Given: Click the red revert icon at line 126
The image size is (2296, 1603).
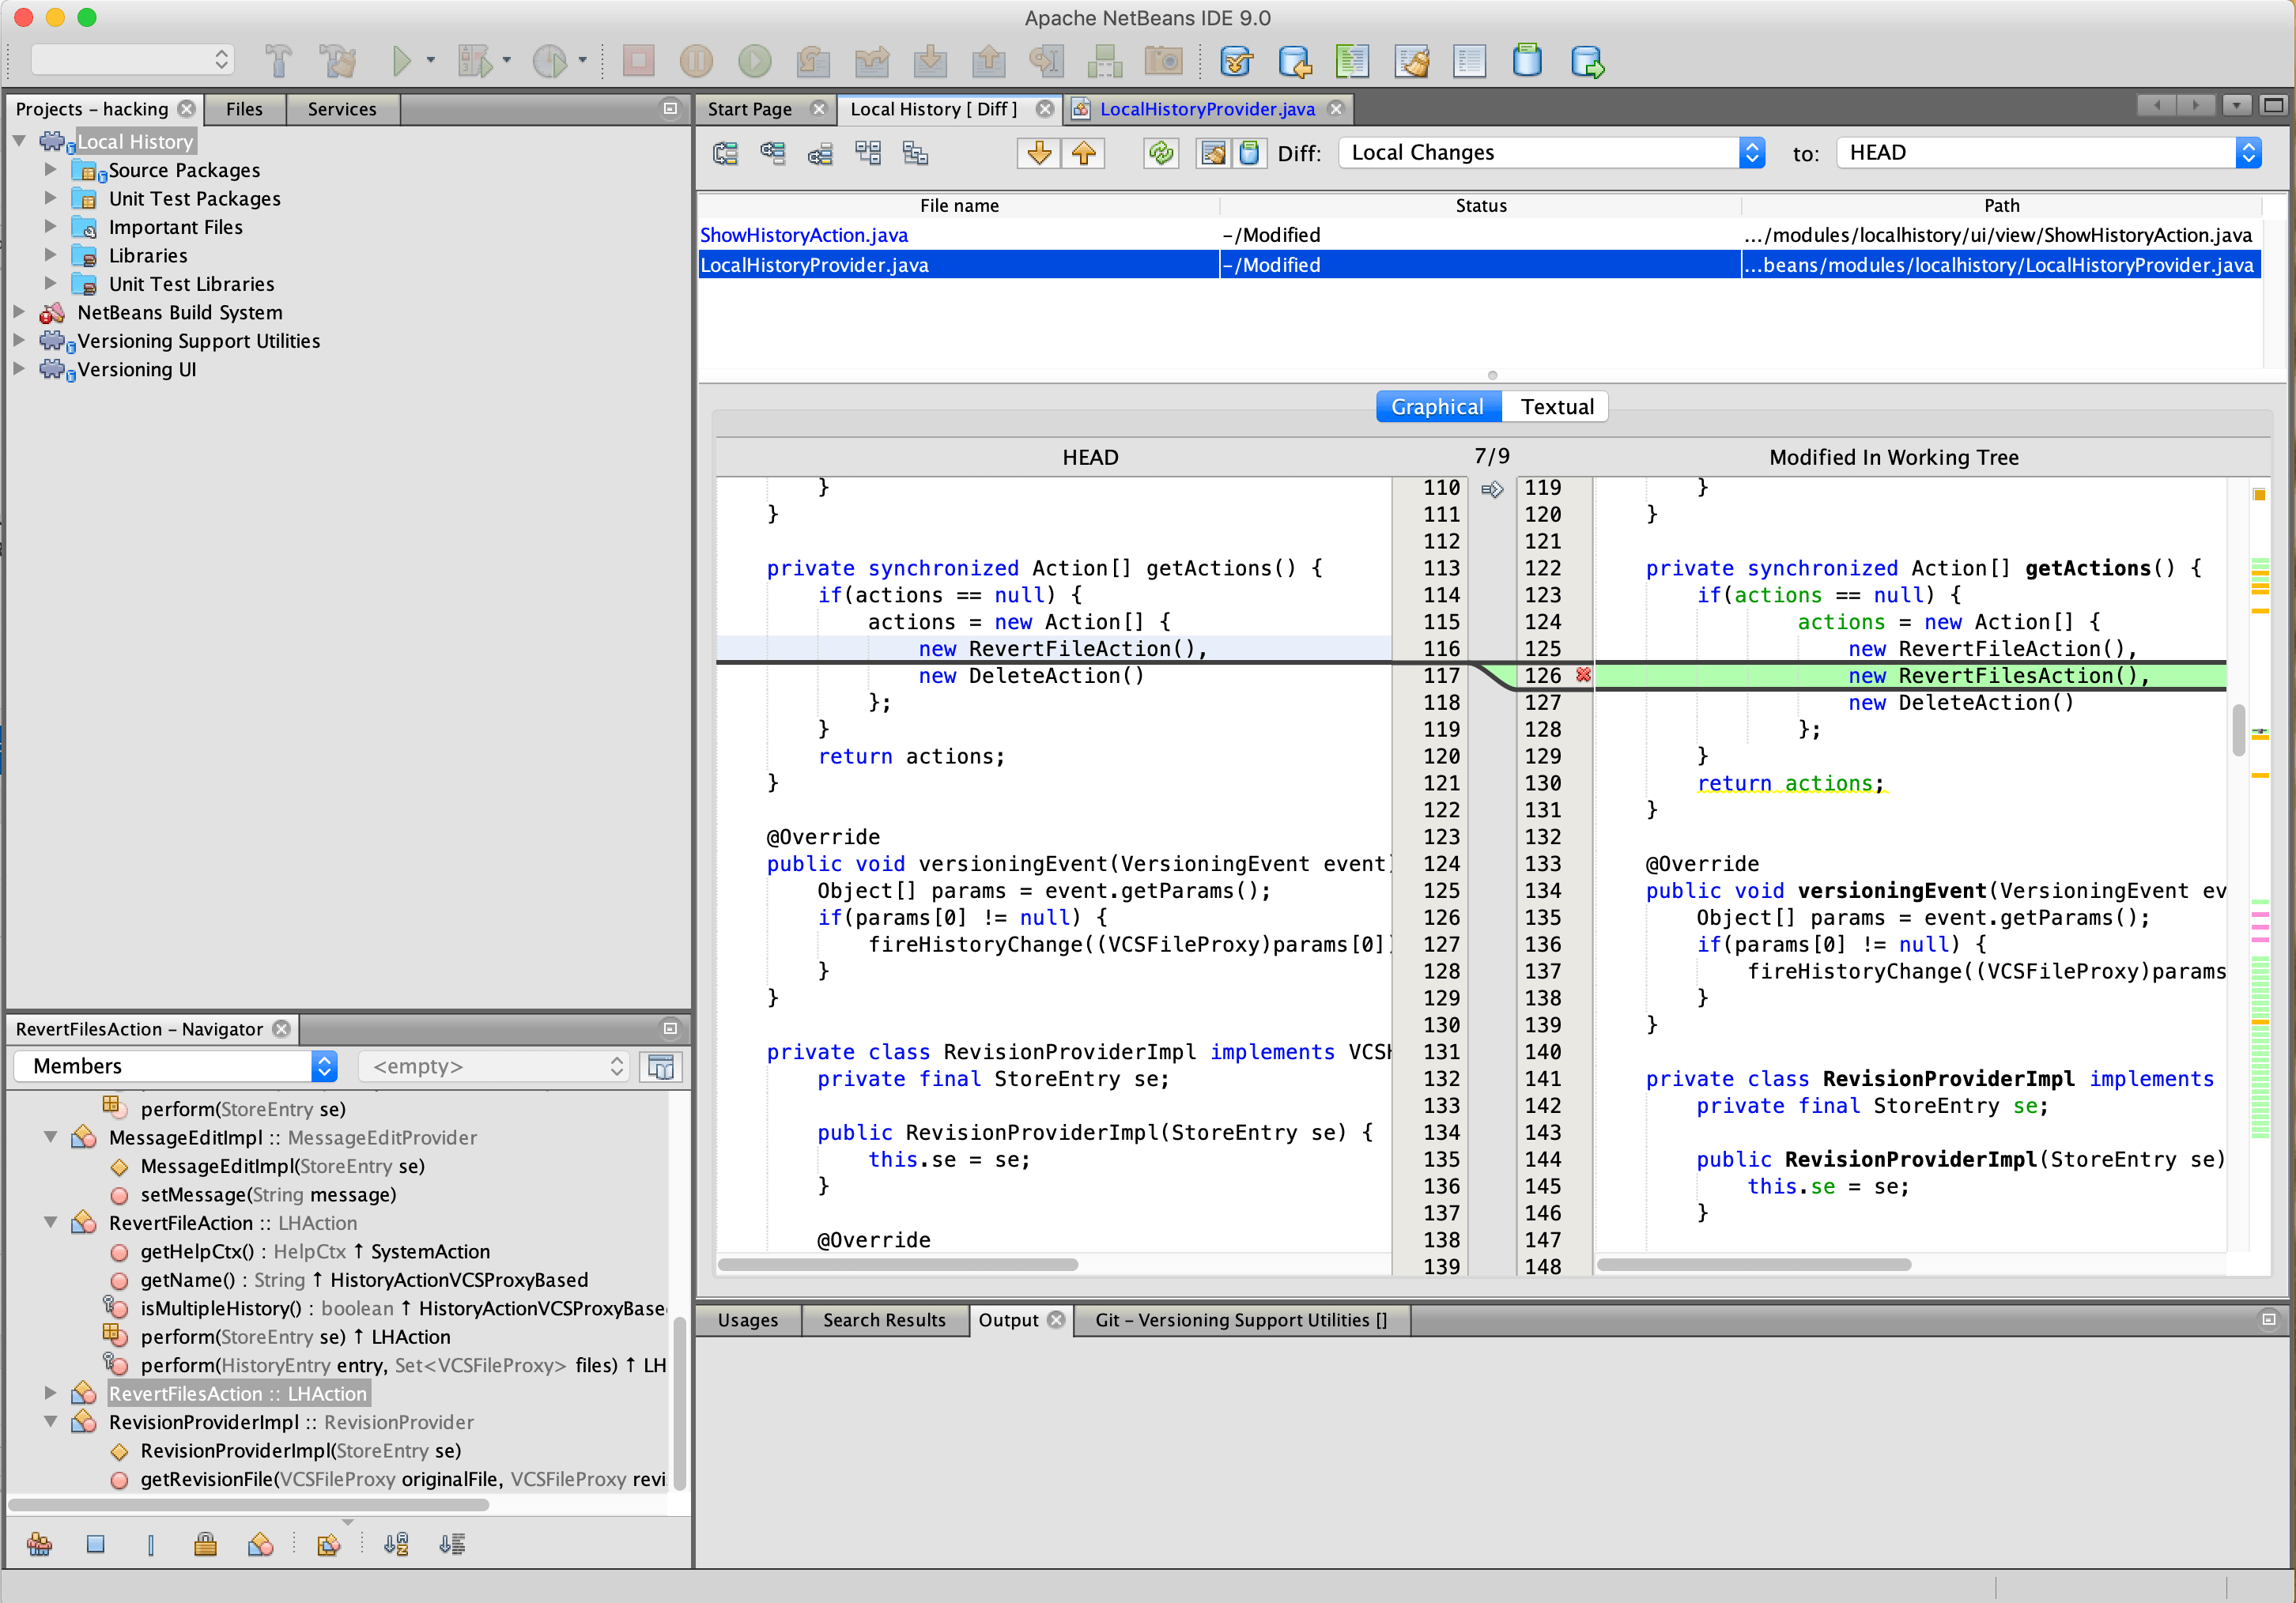Looking at the screenshot, I should point(1583,675).
